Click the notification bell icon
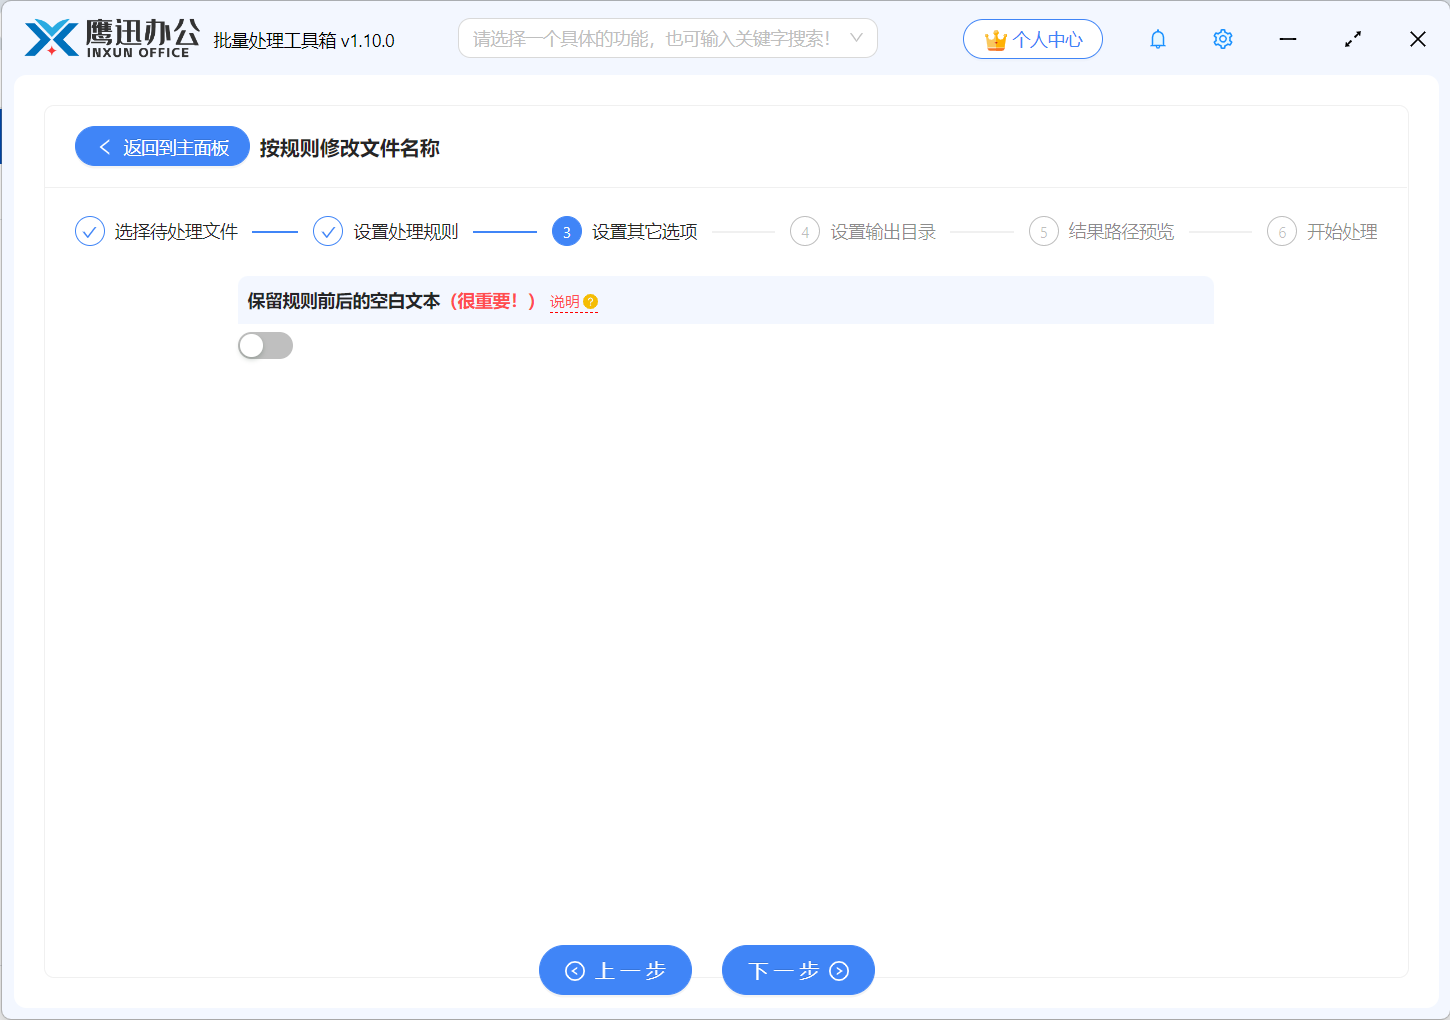The height and width of the screenshot is (1020, 1450). pos(1157,39)
